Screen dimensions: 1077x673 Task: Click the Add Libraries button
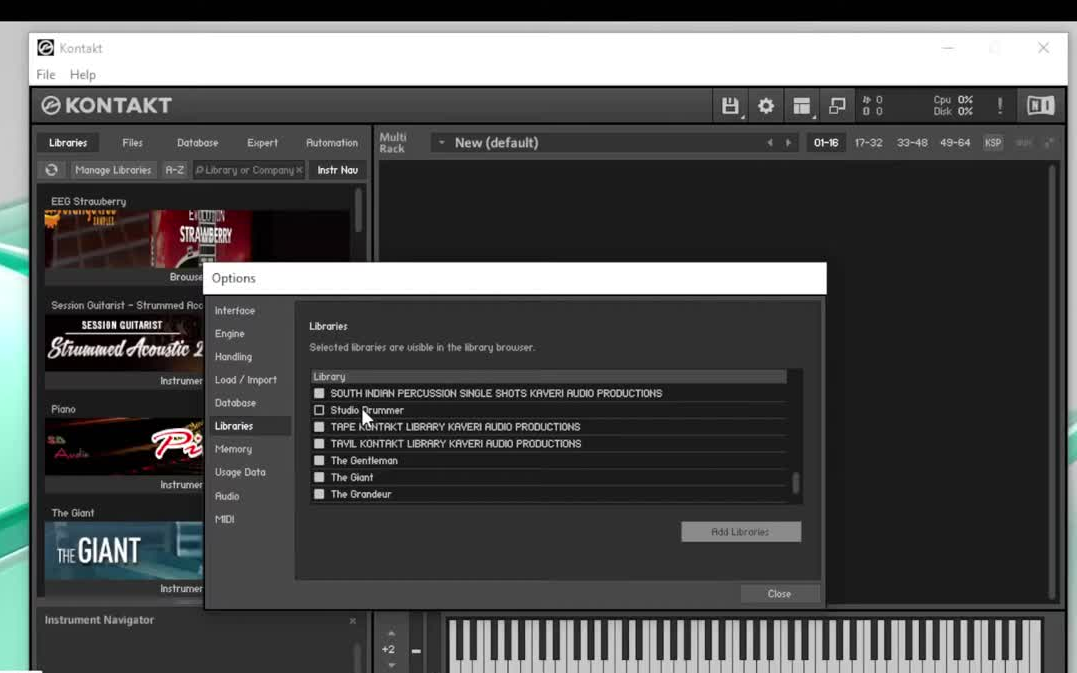[x=740, y=532]
